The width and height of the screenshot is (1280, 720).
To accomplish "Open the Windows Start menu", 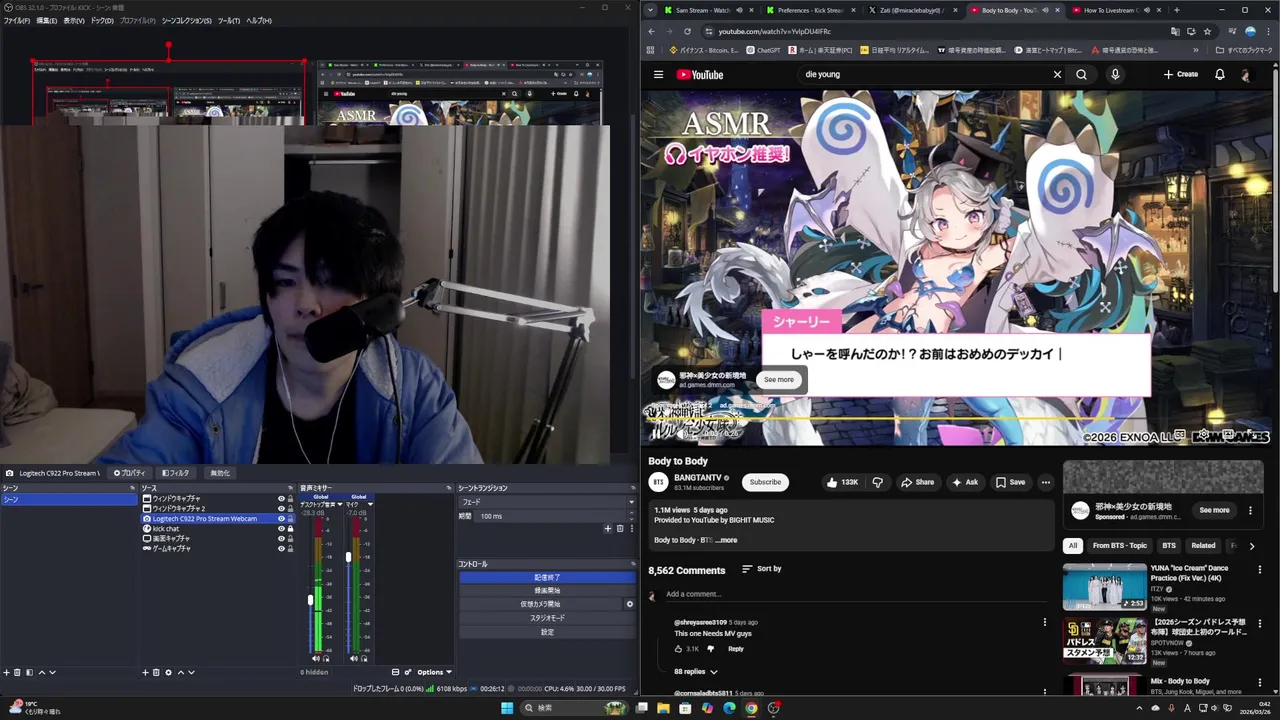I will click(x=507, y=708).
